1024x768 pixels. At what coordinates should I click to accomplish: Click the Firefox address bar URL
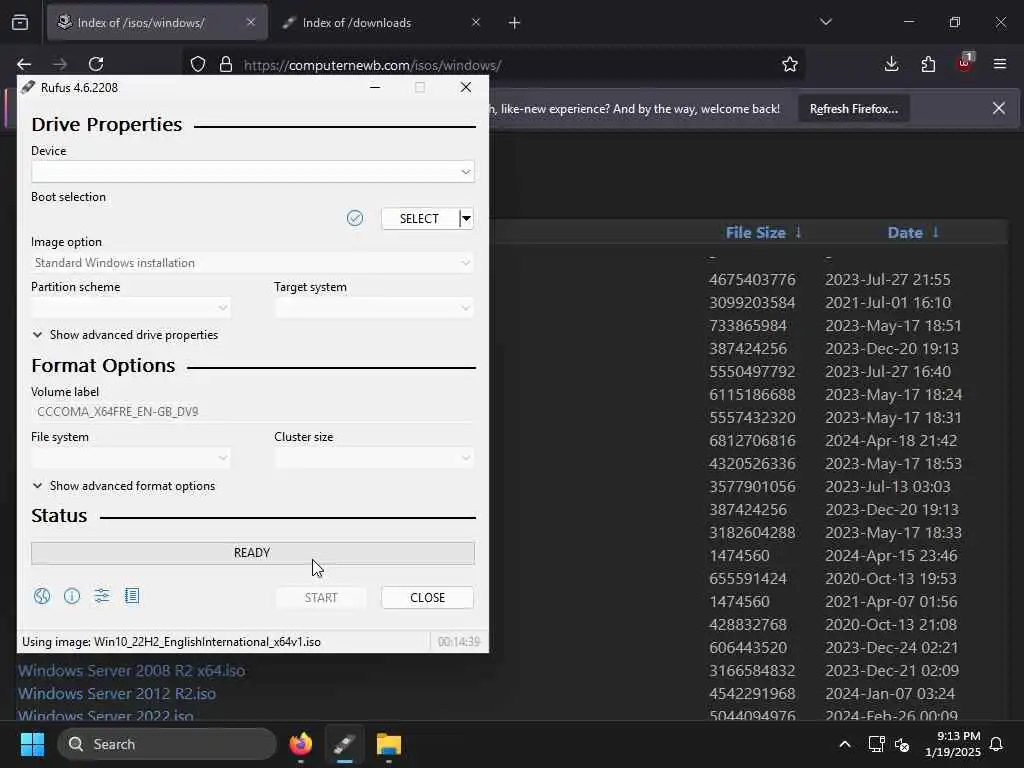click(372, 65)
